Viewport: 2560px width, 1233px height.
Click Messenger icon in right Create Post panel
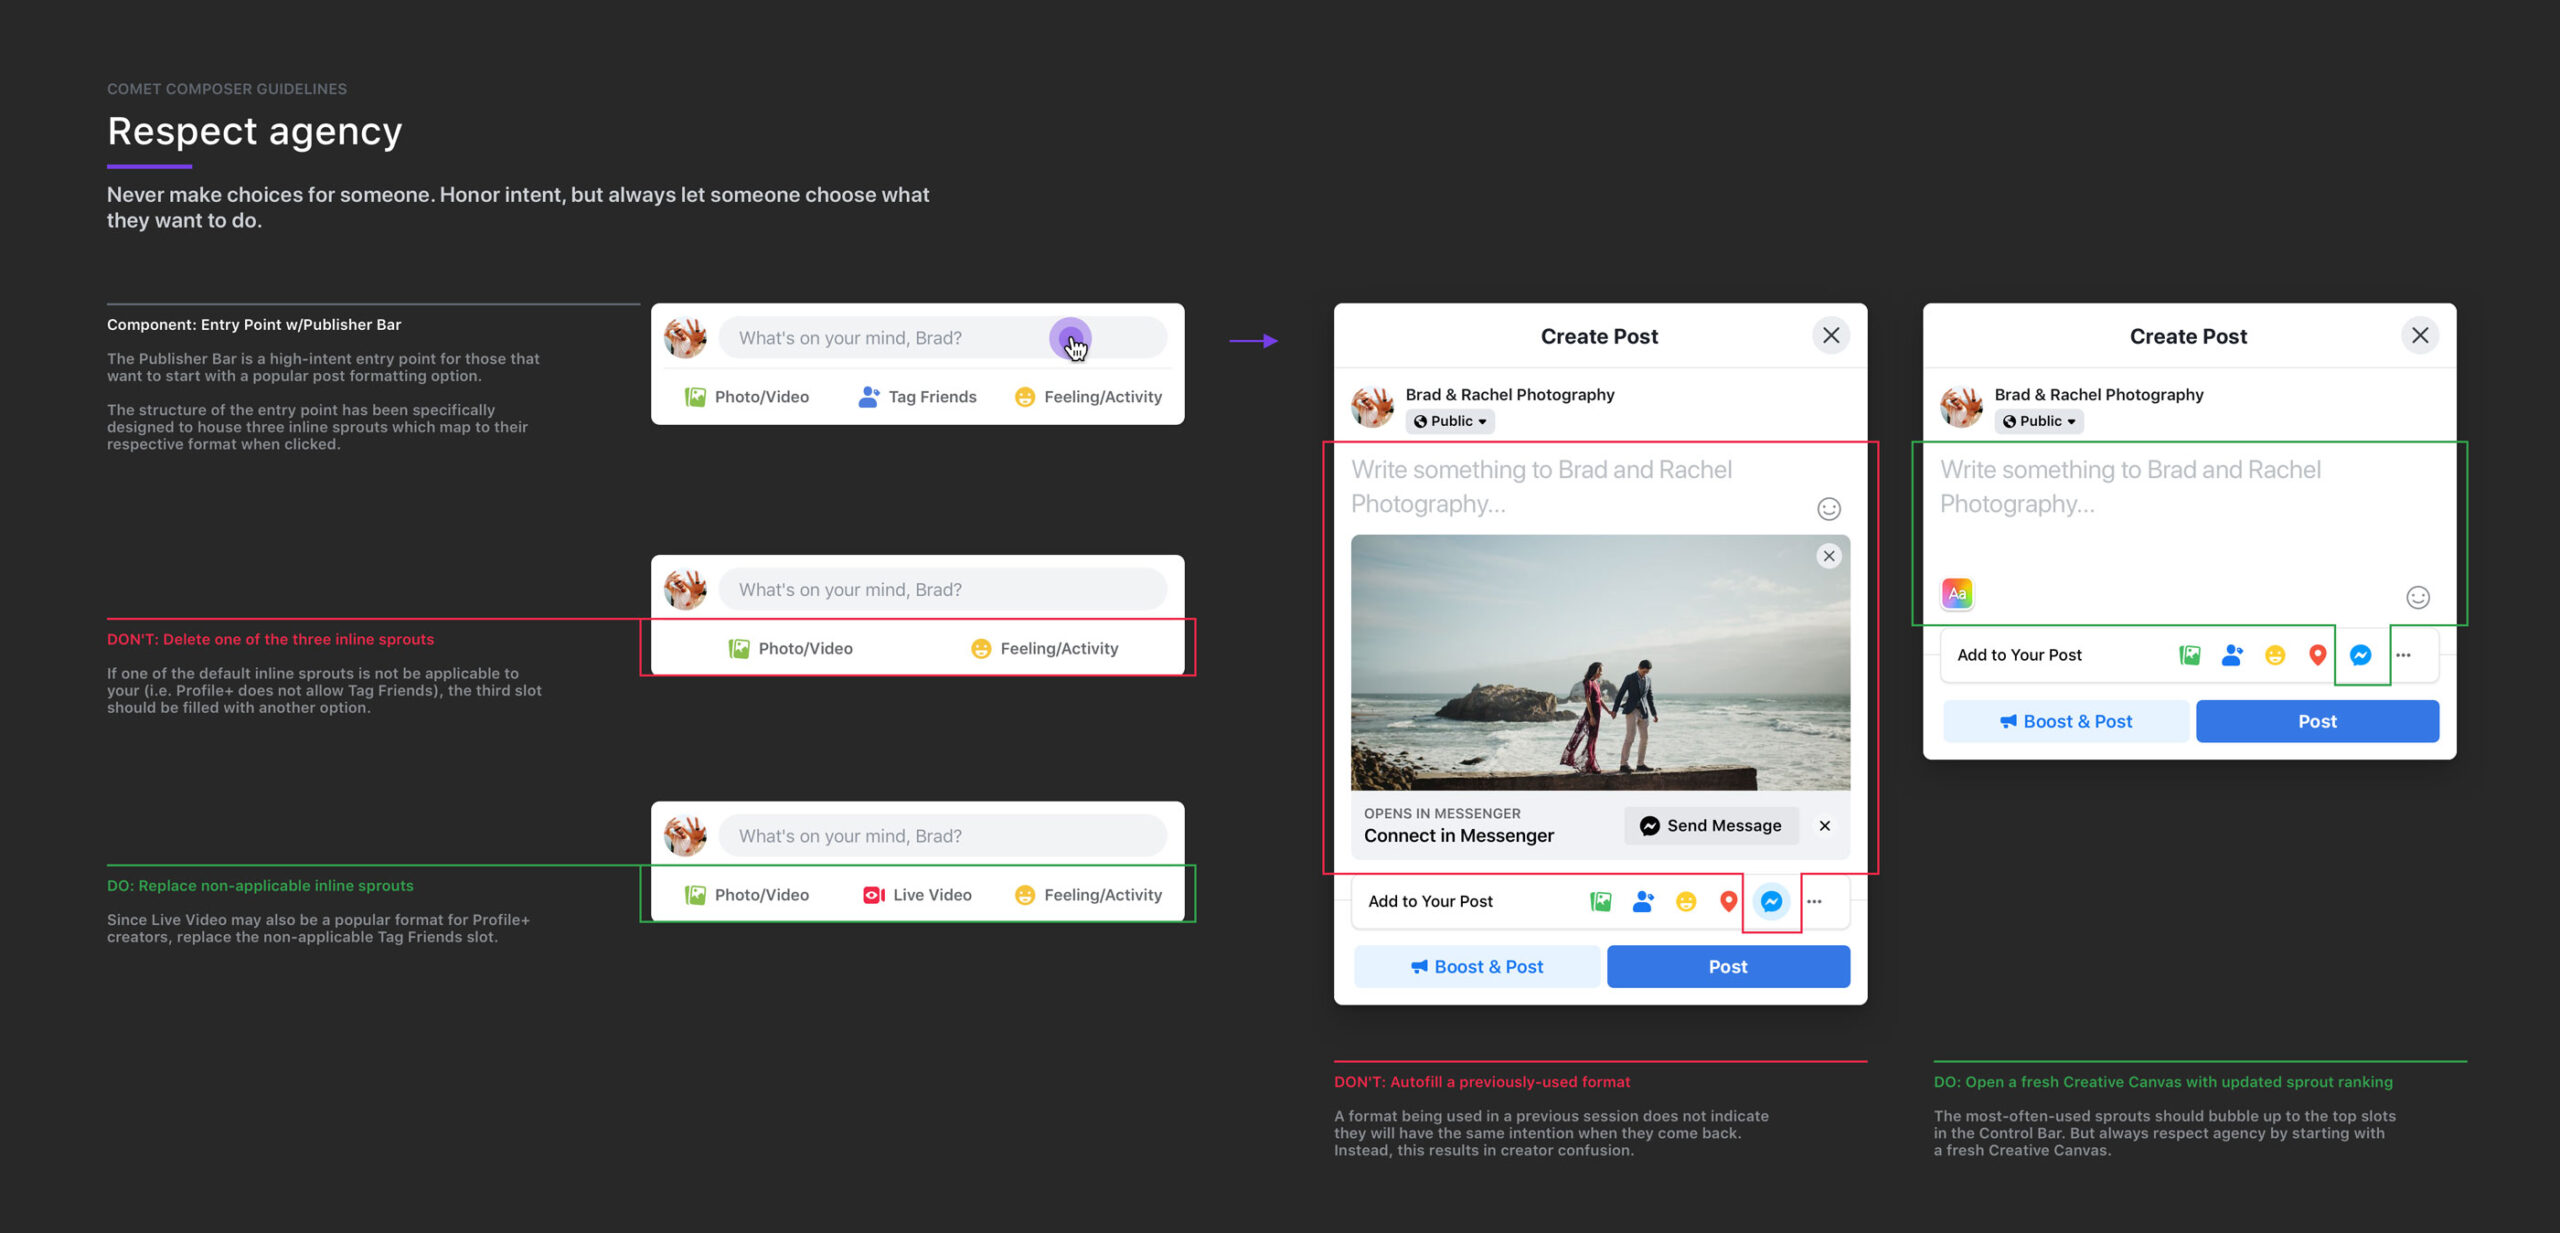point(2360,655)
